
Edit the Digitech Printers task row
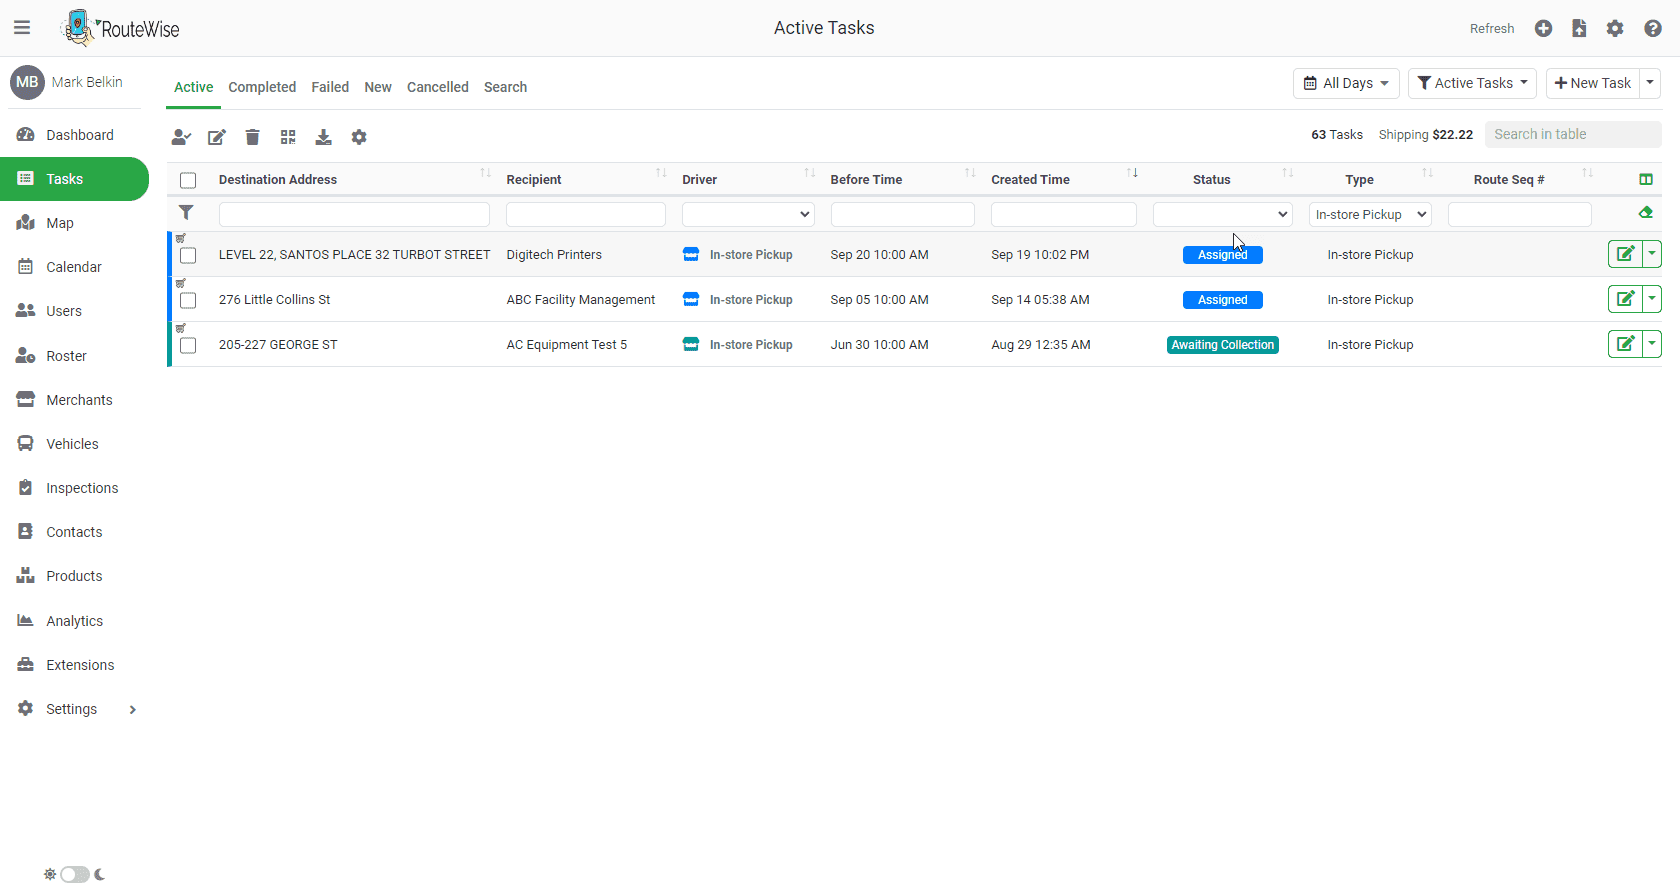pyautogui.click(x=1625, y=254)
